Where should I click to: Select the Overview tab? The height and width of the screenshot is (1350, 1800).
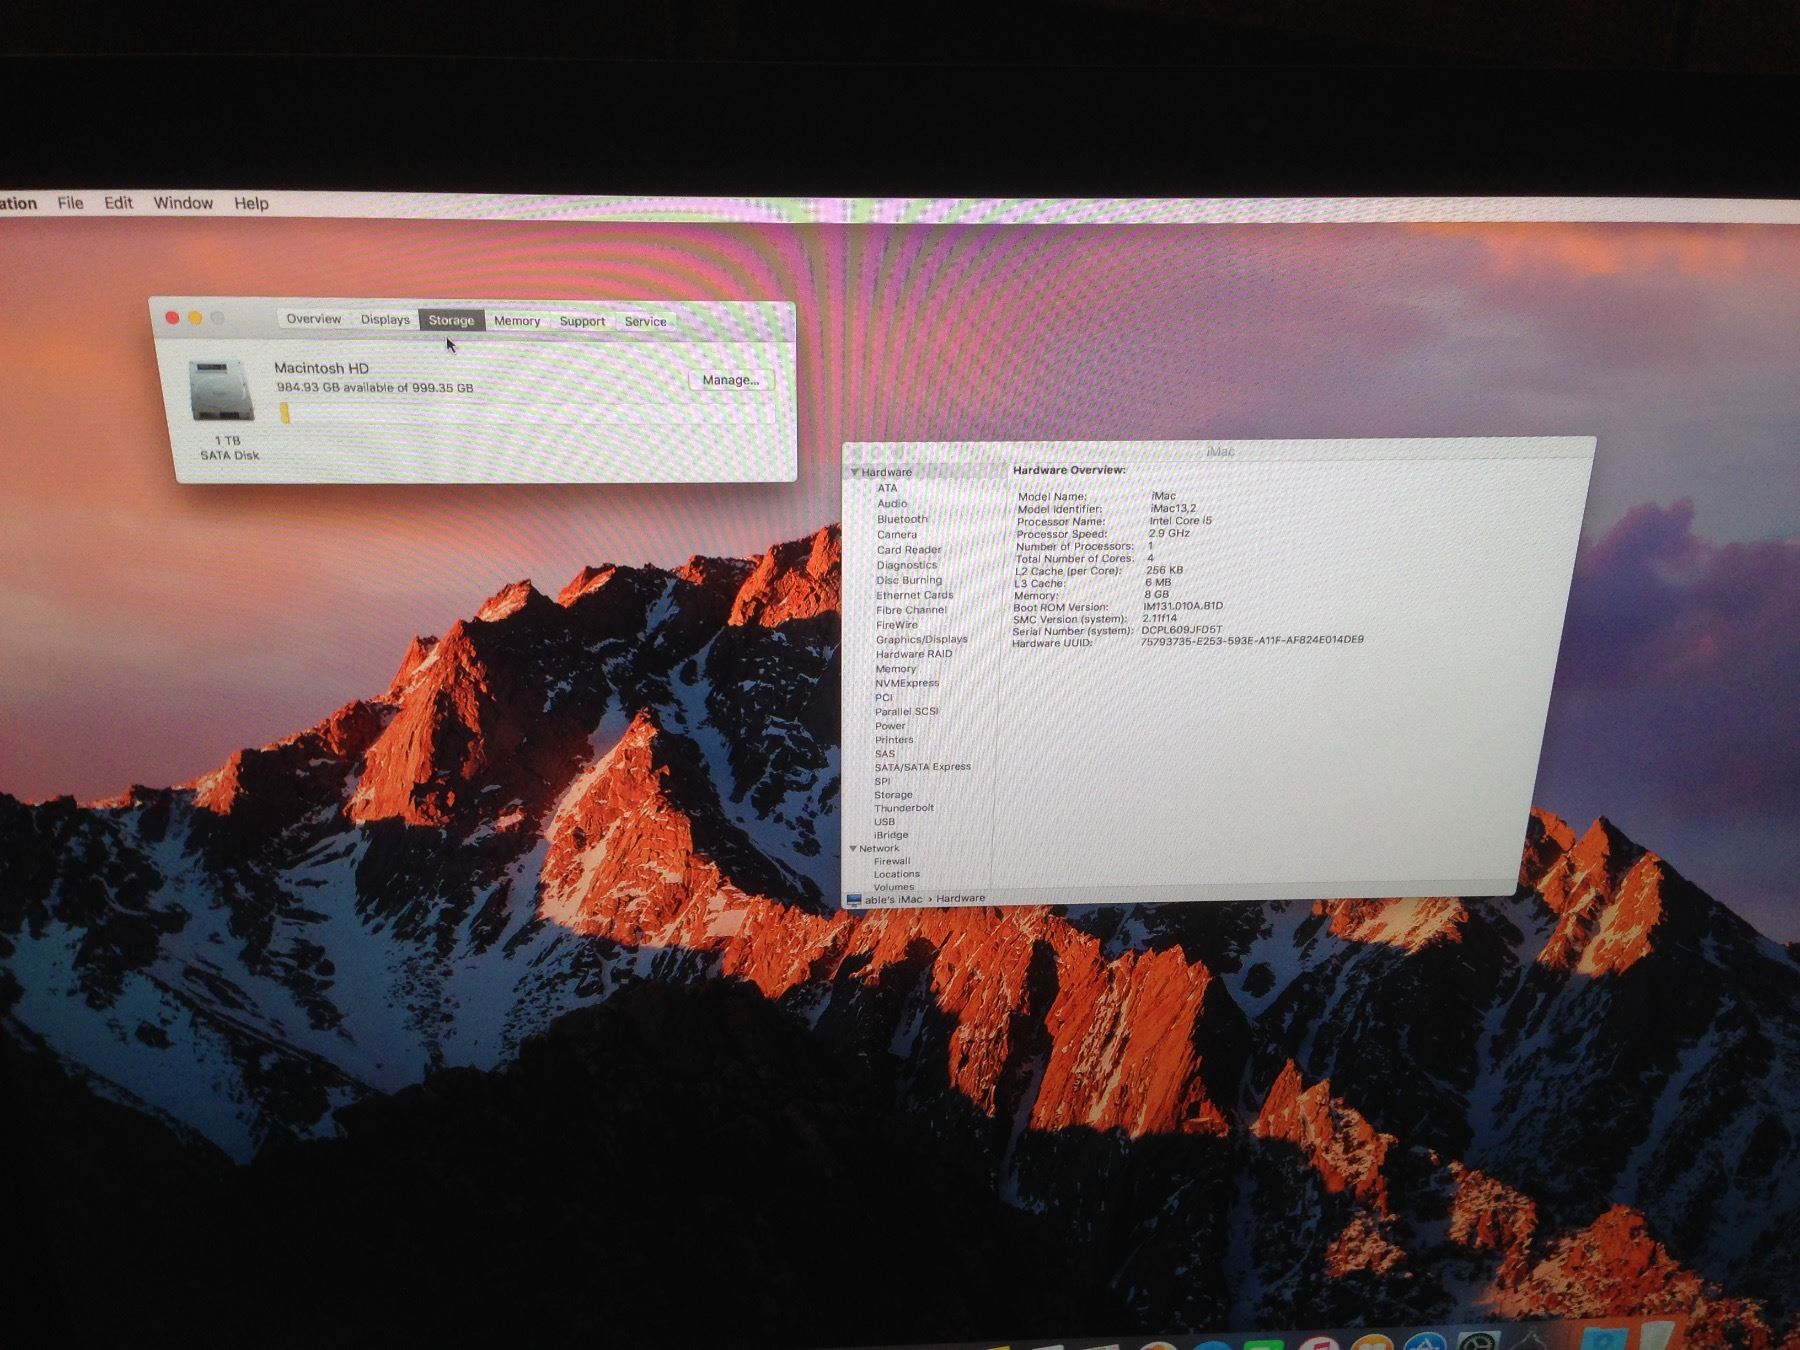pos(314,319)
